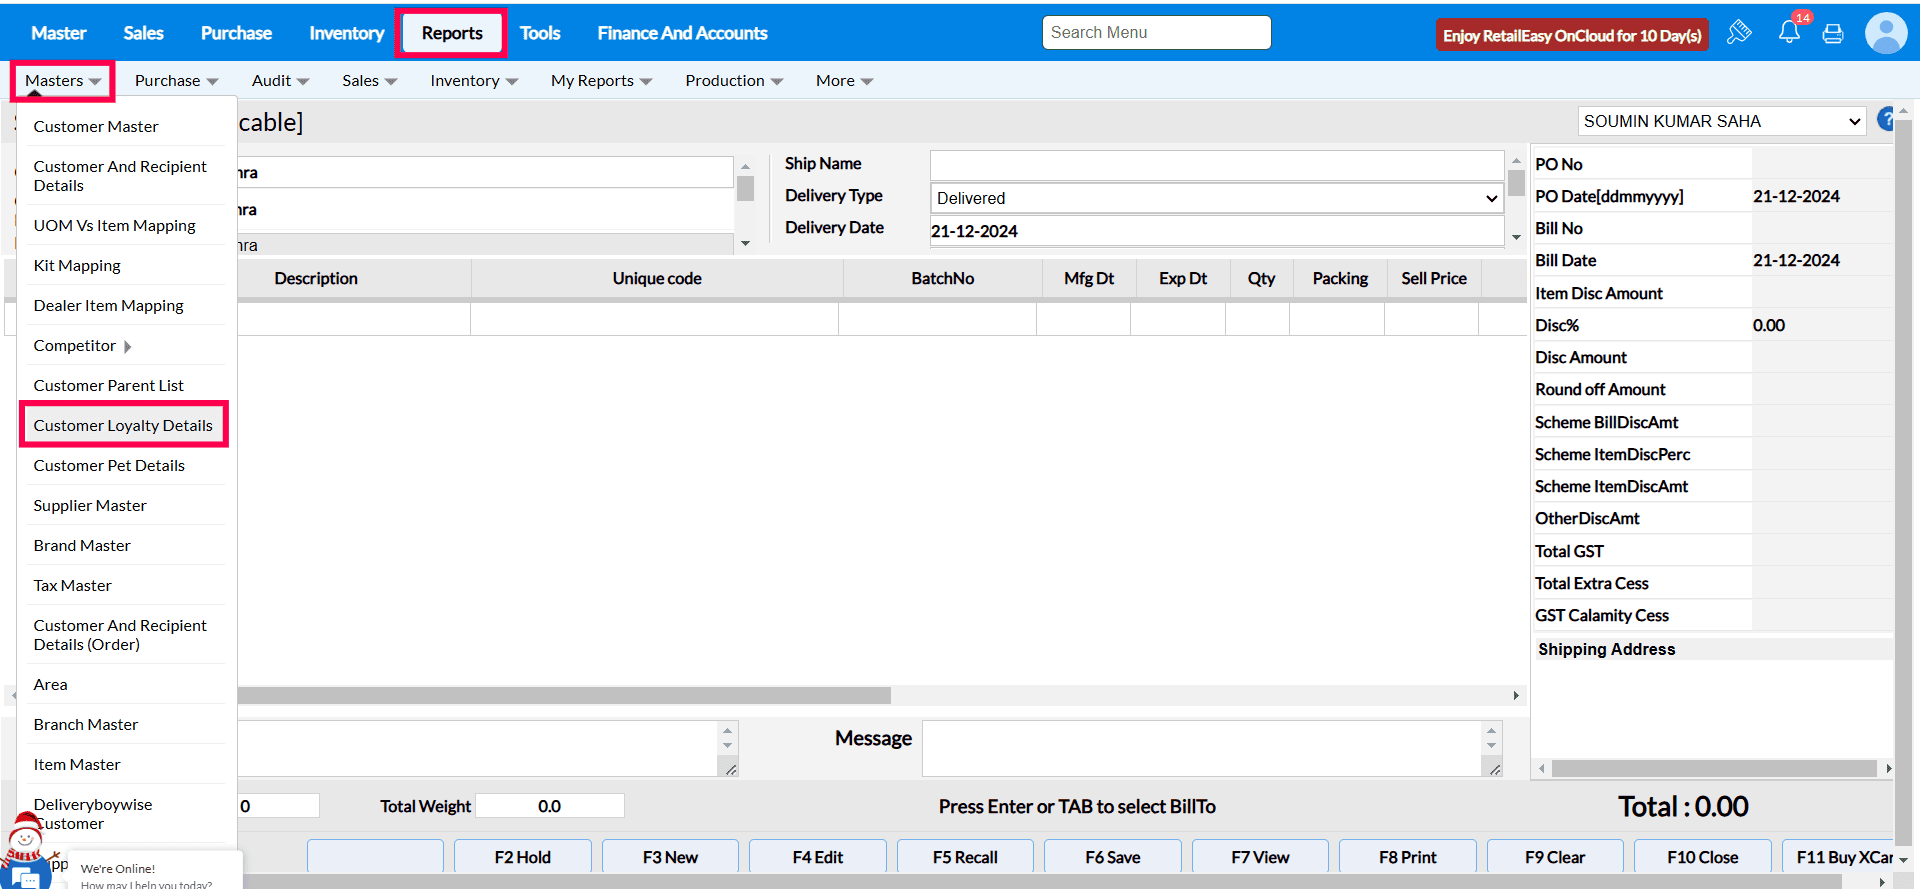Open the Purchase reports dropdown
The image size is (1920, 889).
point(176,81)
